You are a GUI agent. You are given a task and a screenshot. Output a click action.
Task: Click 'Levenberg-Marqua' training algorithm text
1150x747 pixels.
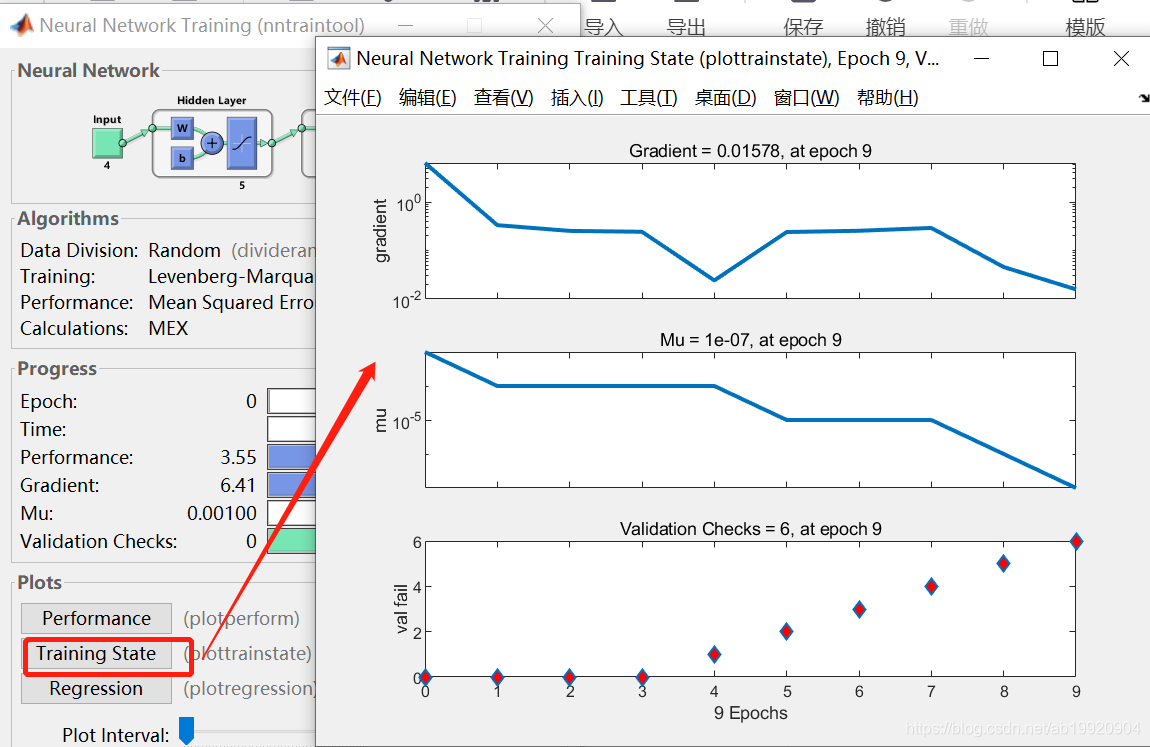click(x=231, y=276)
